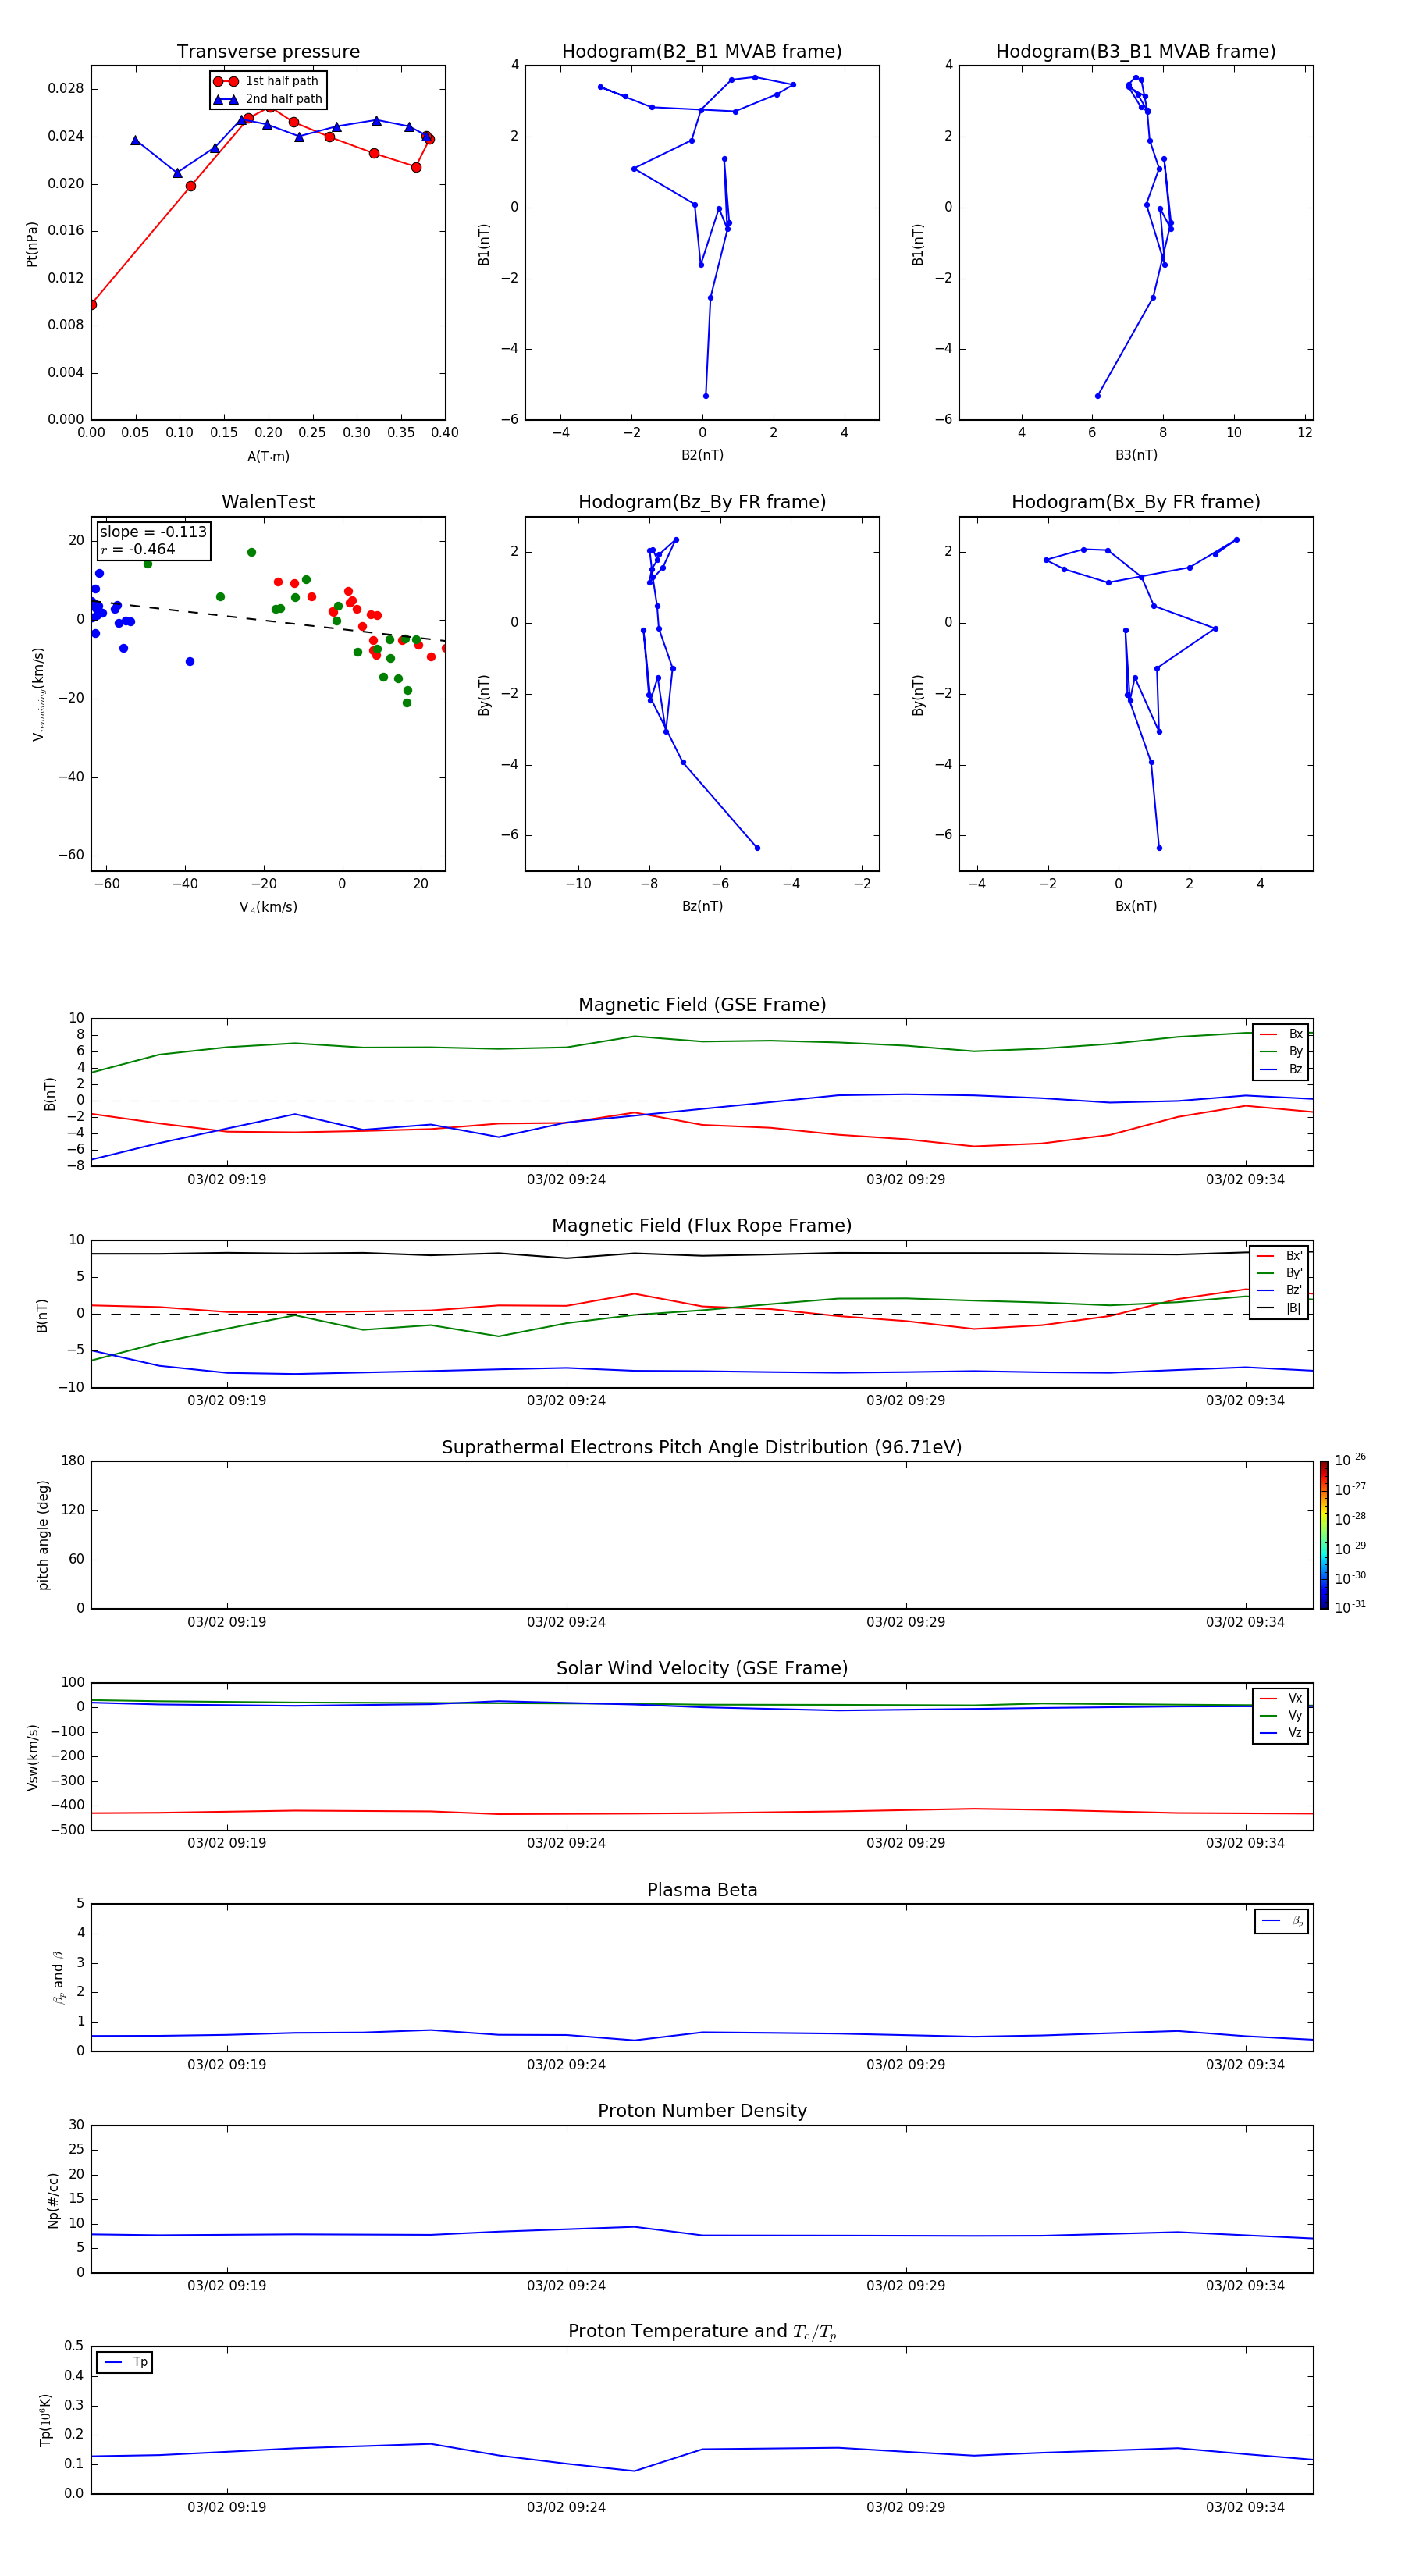Click the pitch angle colorbar scale
This screenshot has height=2576, width=1405.
[1324, 1535]
